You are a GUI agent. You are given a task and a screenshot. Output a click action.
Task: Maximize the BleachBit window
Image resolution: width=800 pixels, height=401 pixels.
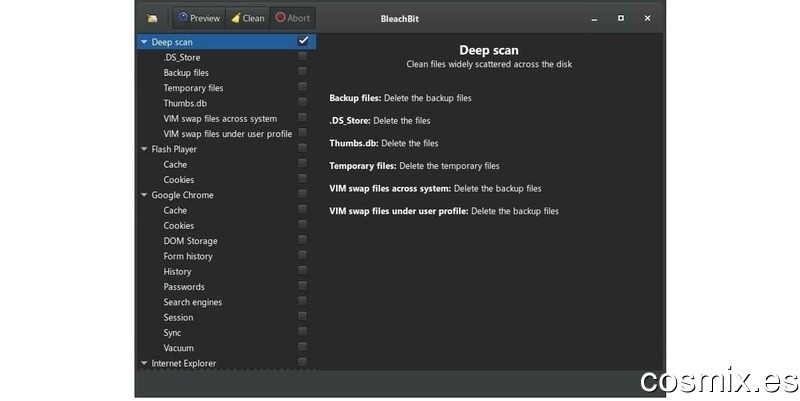(621, 18)
